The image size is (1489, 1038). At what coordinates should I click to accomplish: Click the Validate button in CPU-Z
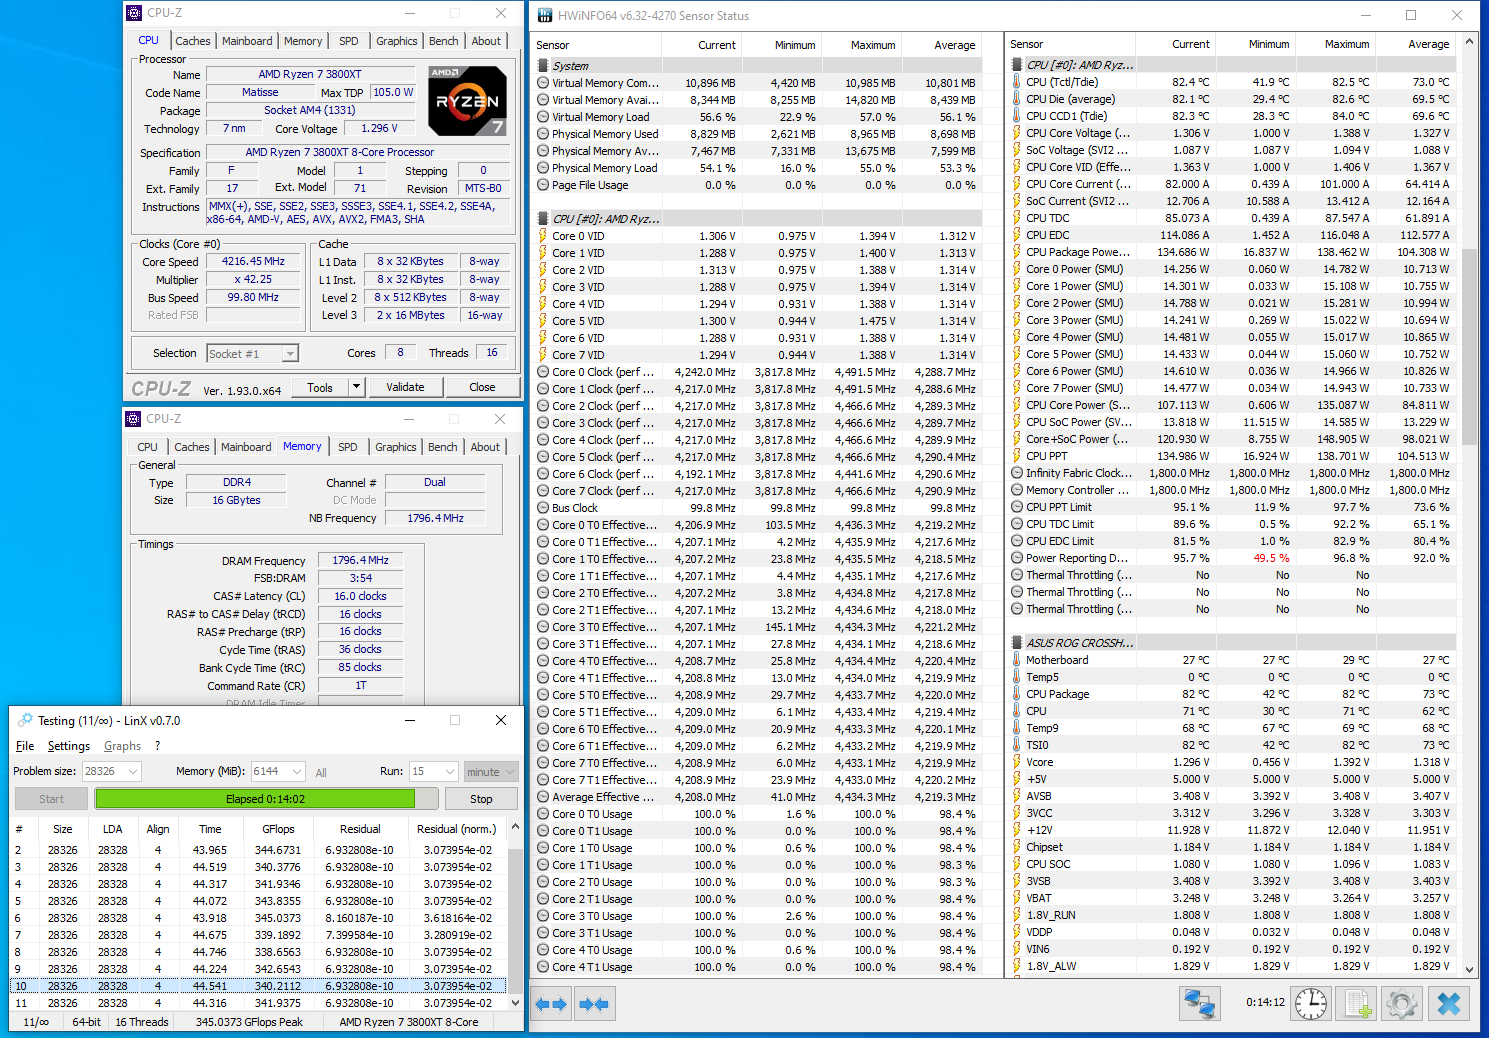pos(405,387)
